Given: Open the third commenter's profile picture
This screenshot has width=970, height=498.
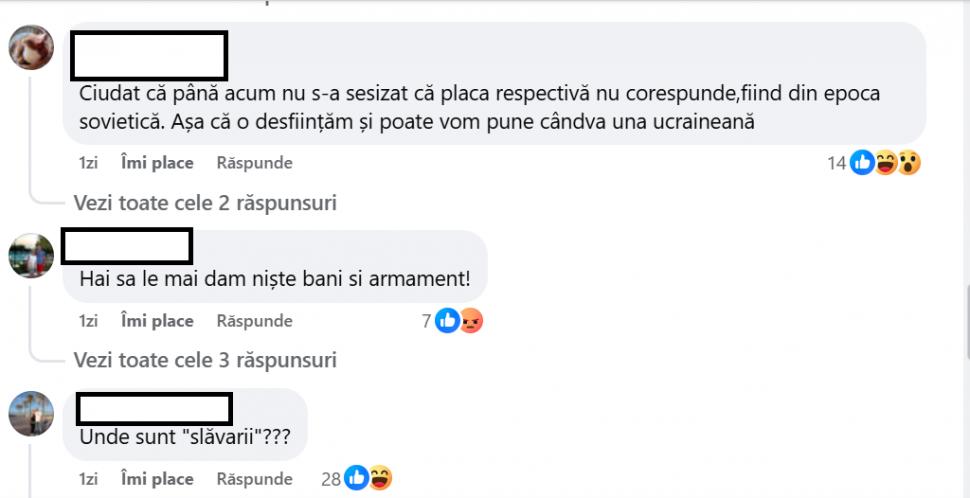Looking at the screenshot, I should 31,413.
